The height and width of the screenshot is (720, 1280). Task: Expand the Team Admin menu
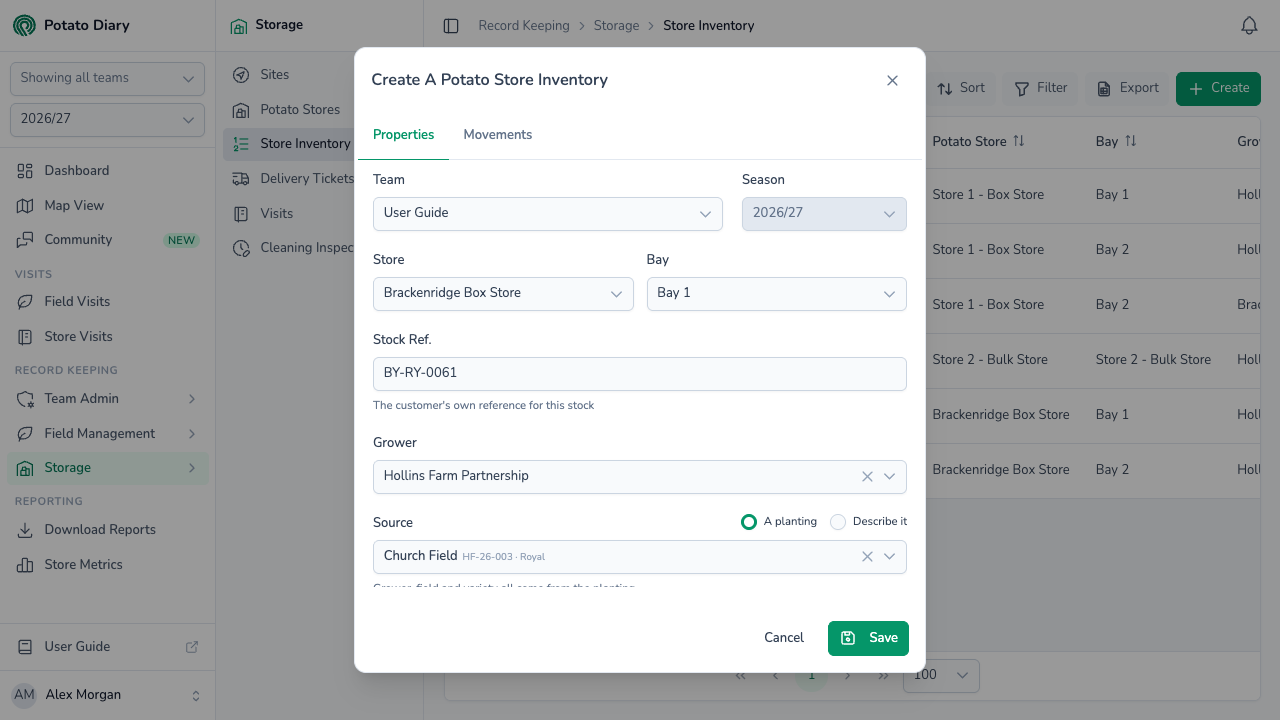[108, 399]
